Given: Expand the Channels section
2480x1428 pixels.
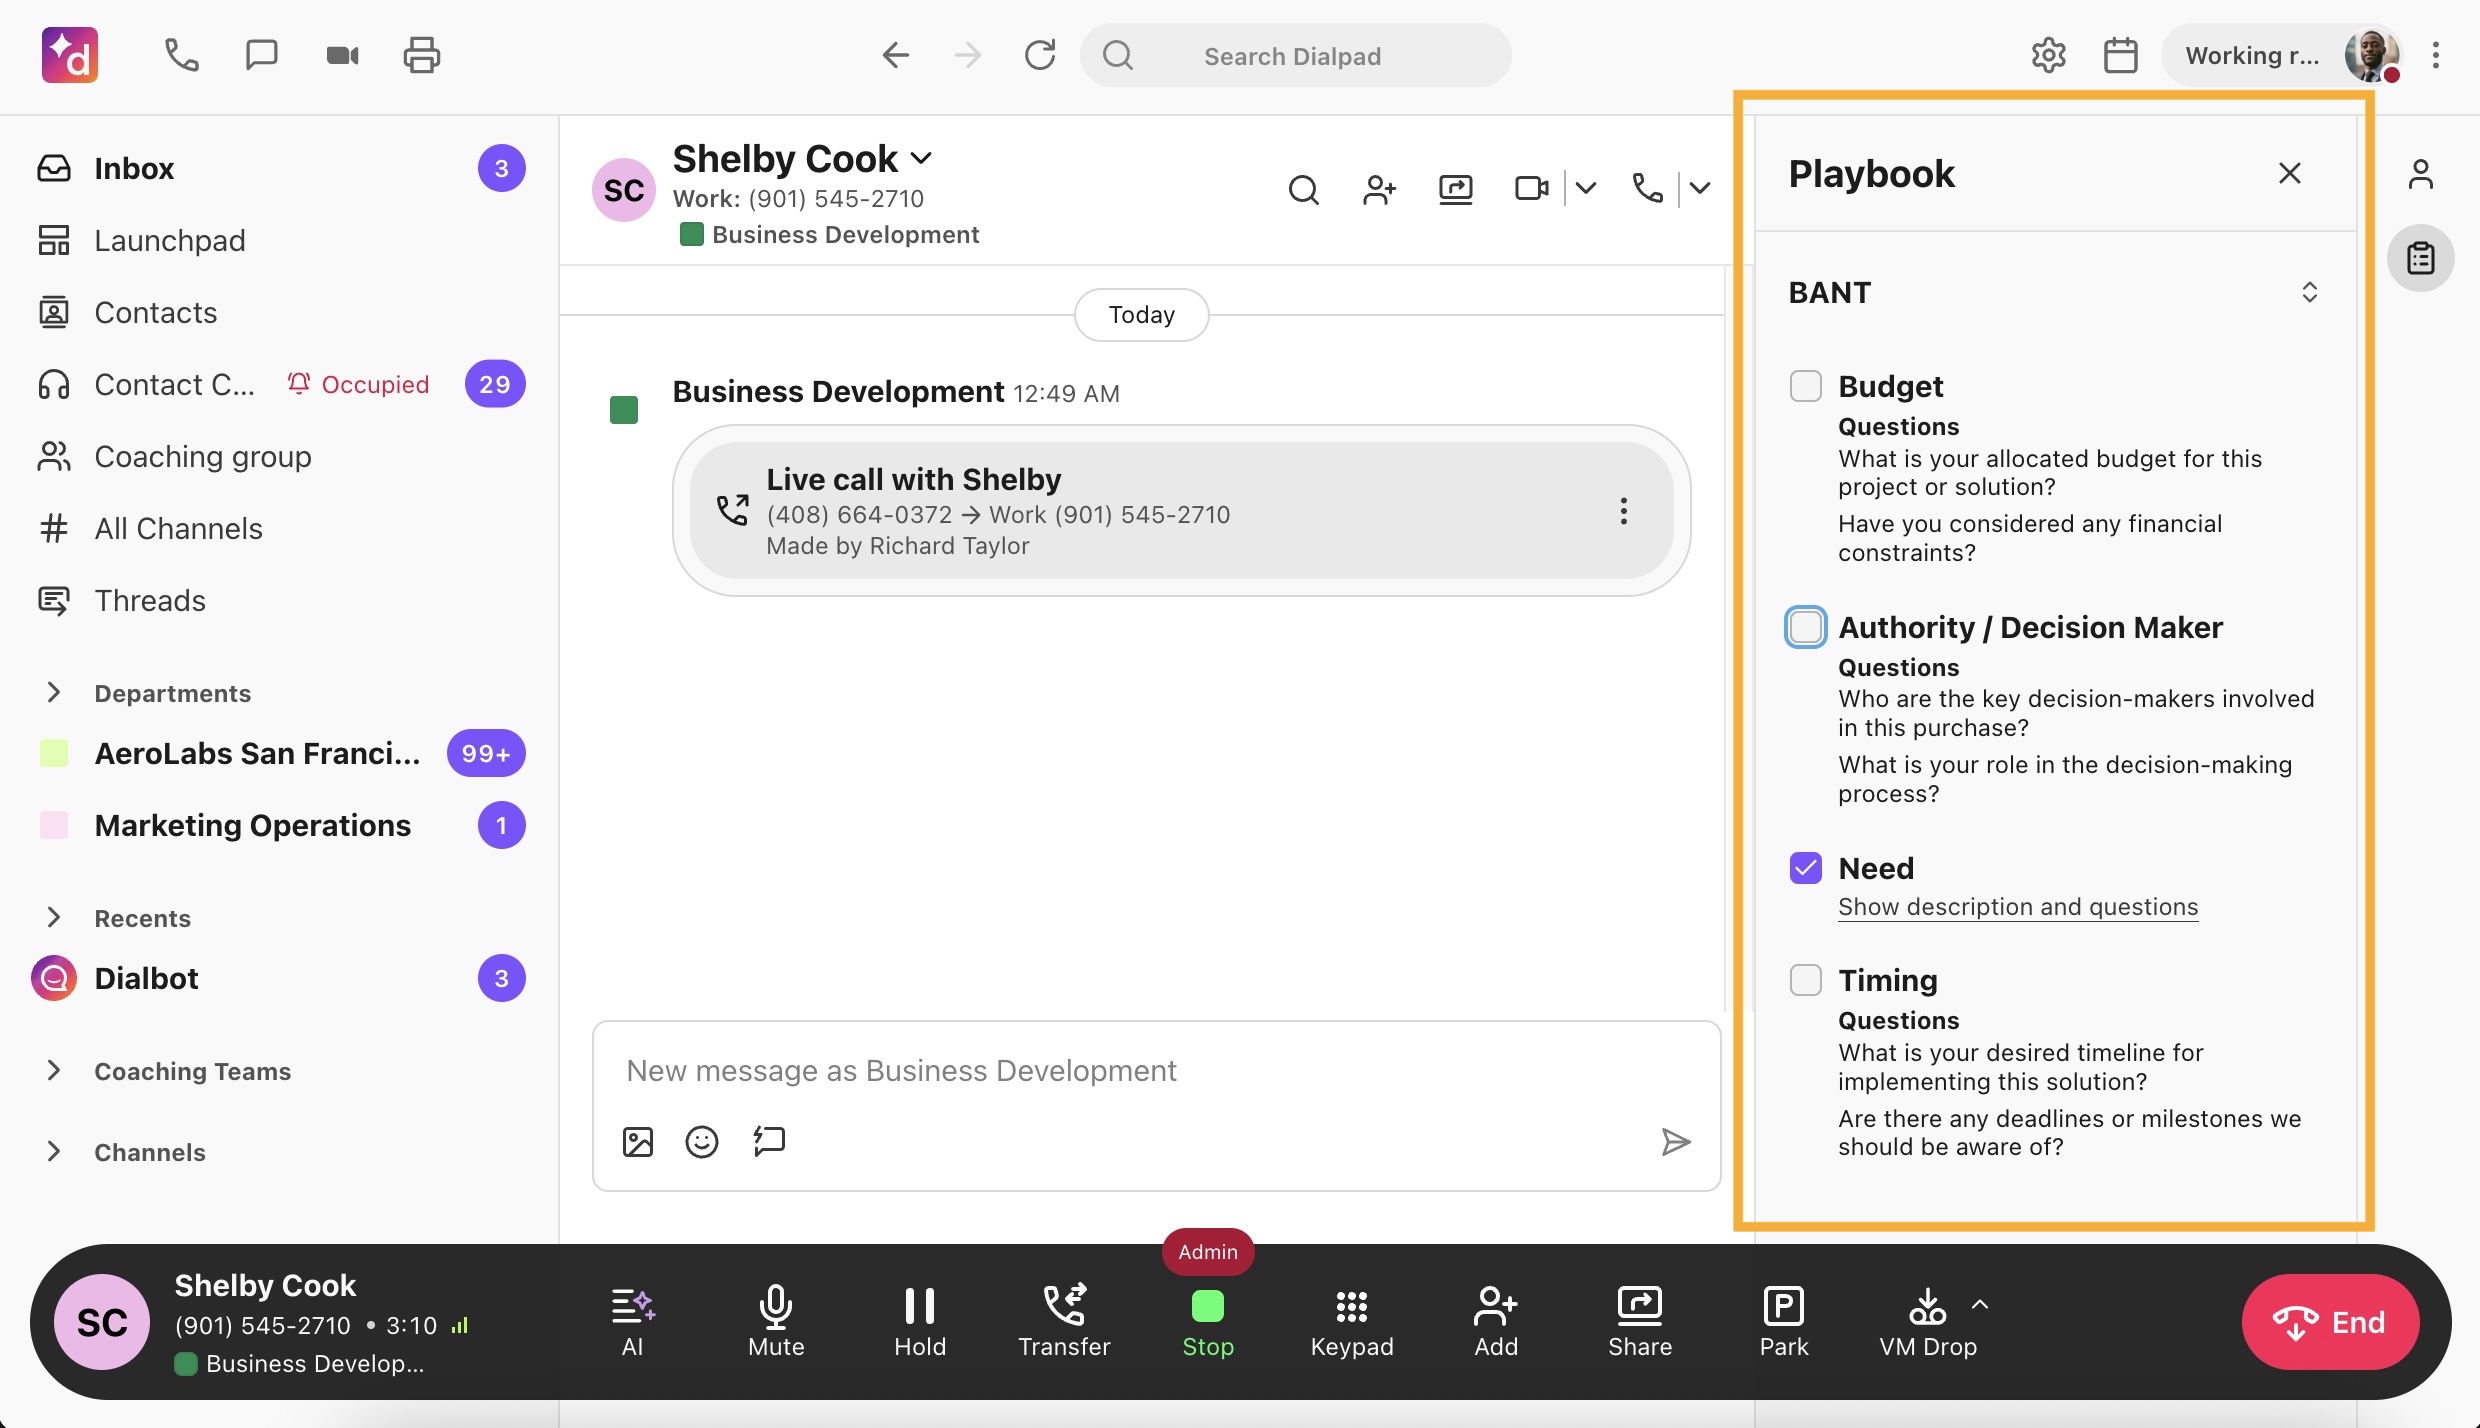Looking at the screenshot, I should pos(54,1151).
